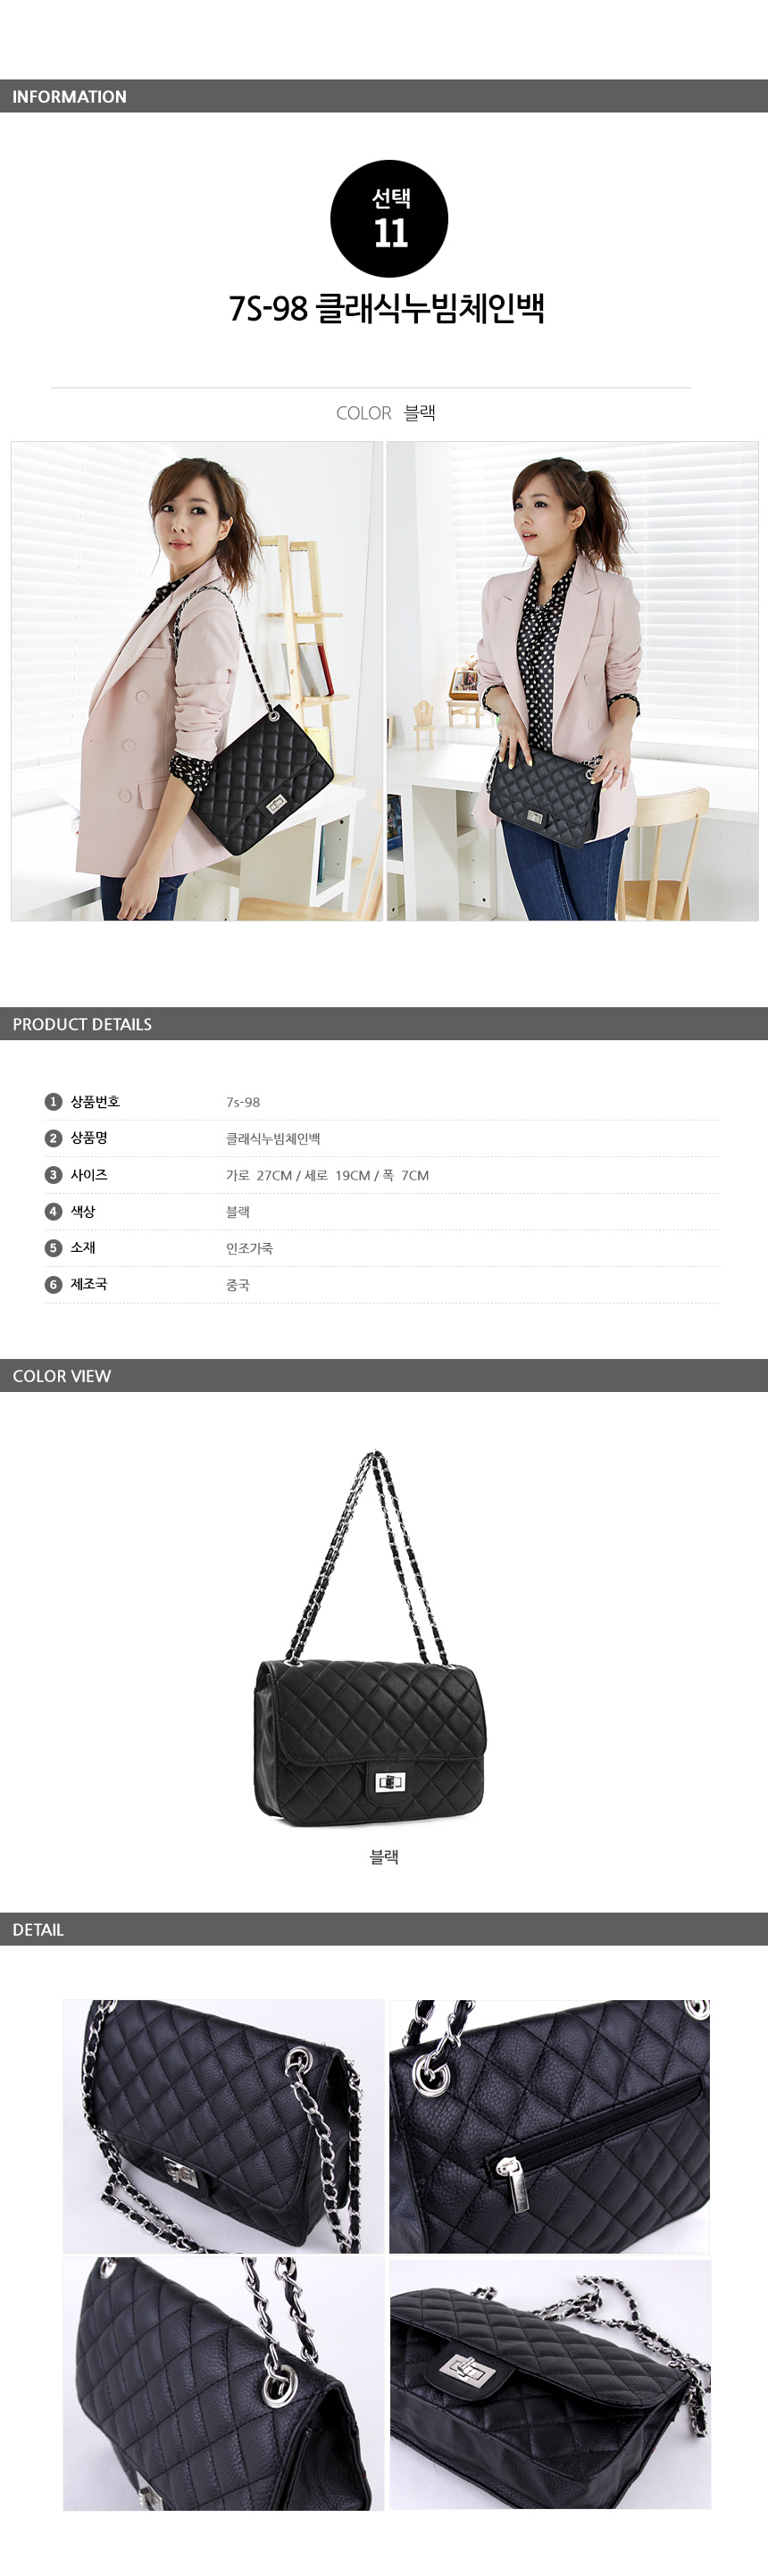Screen dimensions: 768x2576
Task: Click the number 1 bullet beside 상품번호
Action: click(x=53, y=1101)
